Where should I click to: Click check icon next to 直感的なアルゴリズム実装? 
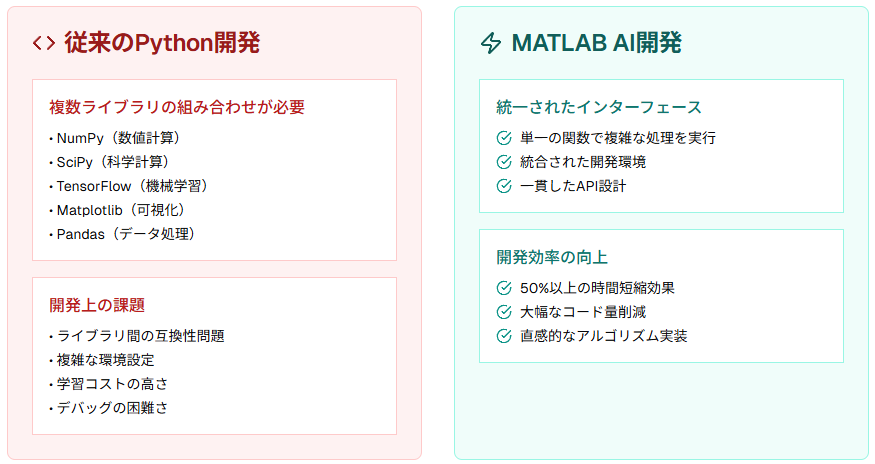504,336
